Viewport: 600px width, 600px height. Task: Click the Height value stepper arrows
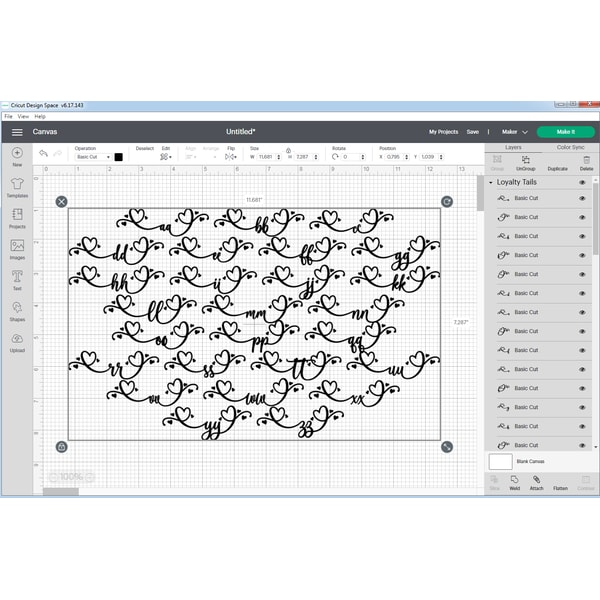point(316,157)
